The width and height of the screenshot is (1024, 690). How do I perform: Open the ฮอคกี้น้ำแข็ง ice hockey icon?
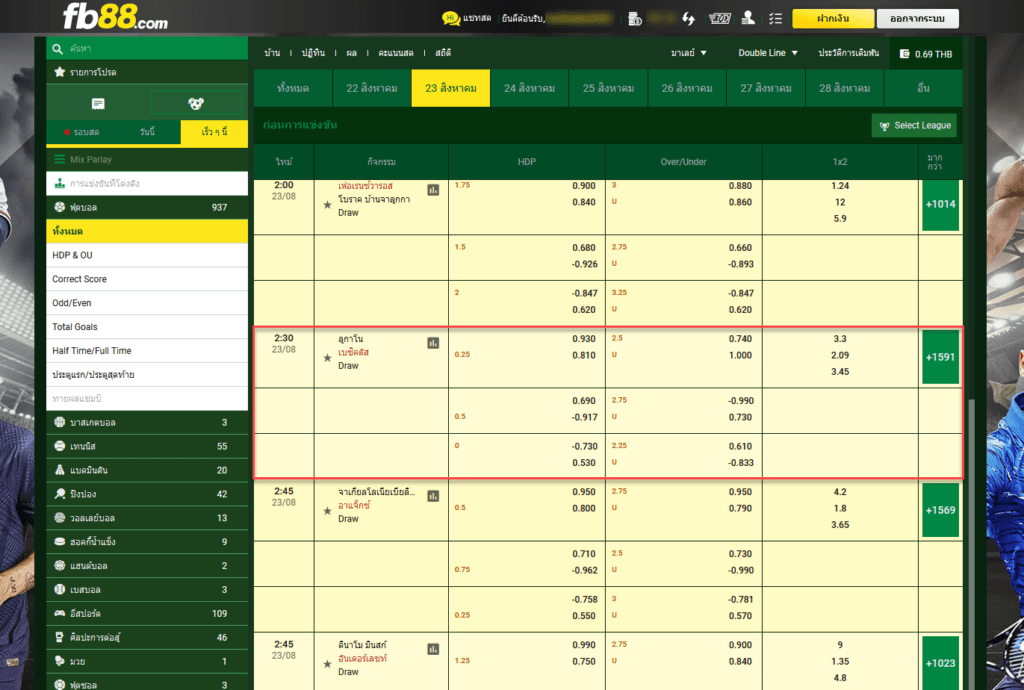click(x=59, y=541)
